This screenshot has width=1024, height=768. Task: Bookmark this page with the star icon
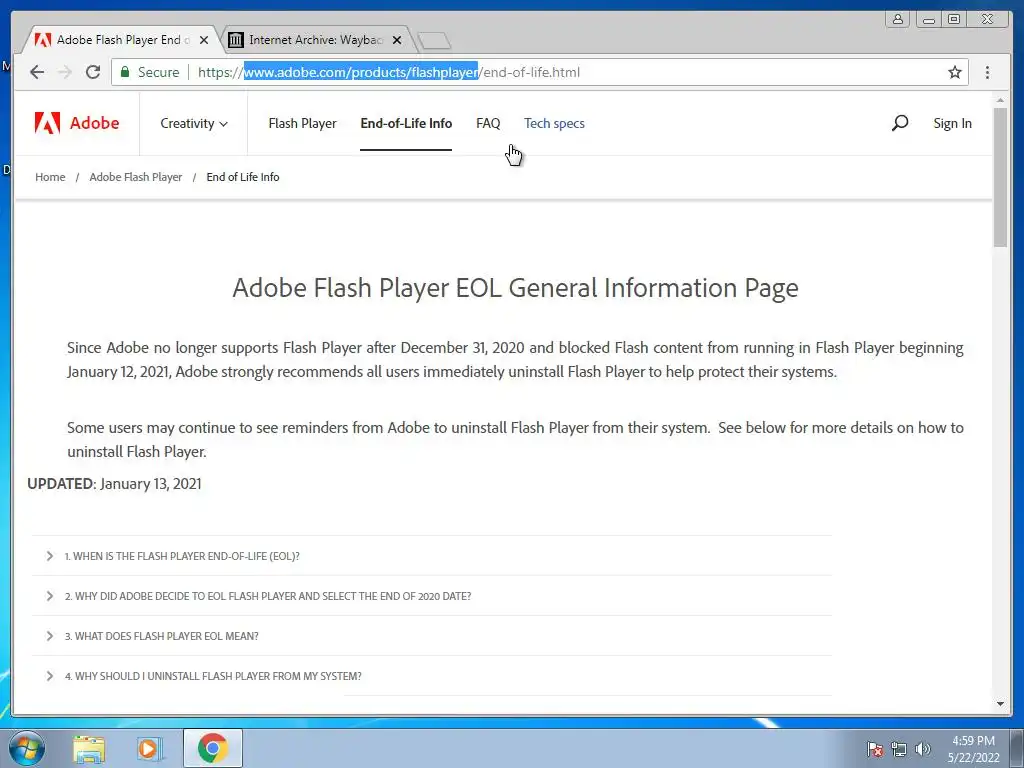click(x=955, y=72)
